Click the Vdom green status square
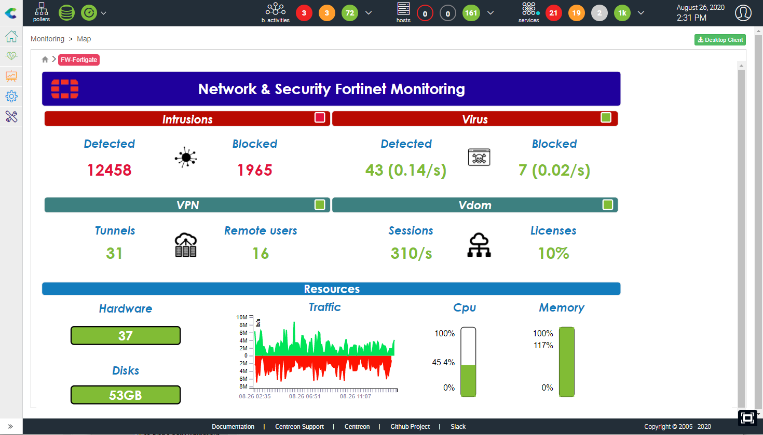 pos(607,204)
